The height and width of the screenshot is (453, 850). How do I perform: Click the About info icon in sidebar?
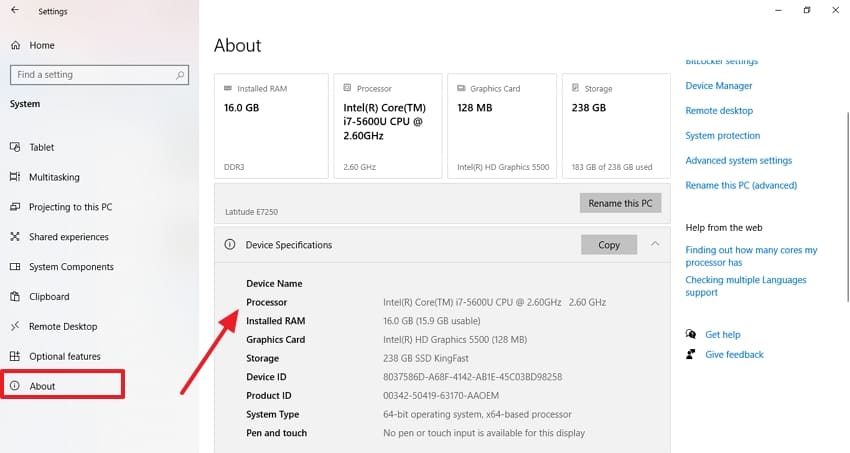[x=15, y=386]
